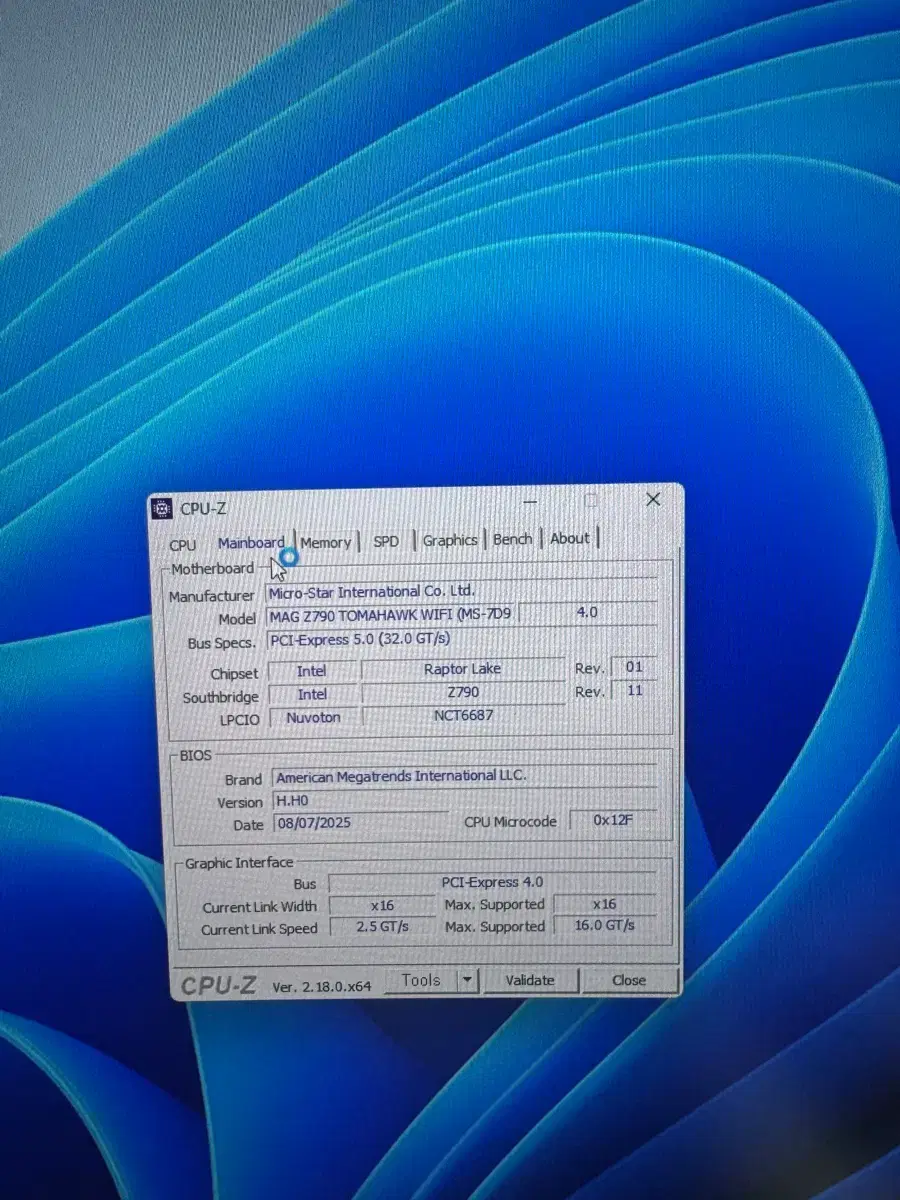Switch to the Memory tab

pos(326,542)
